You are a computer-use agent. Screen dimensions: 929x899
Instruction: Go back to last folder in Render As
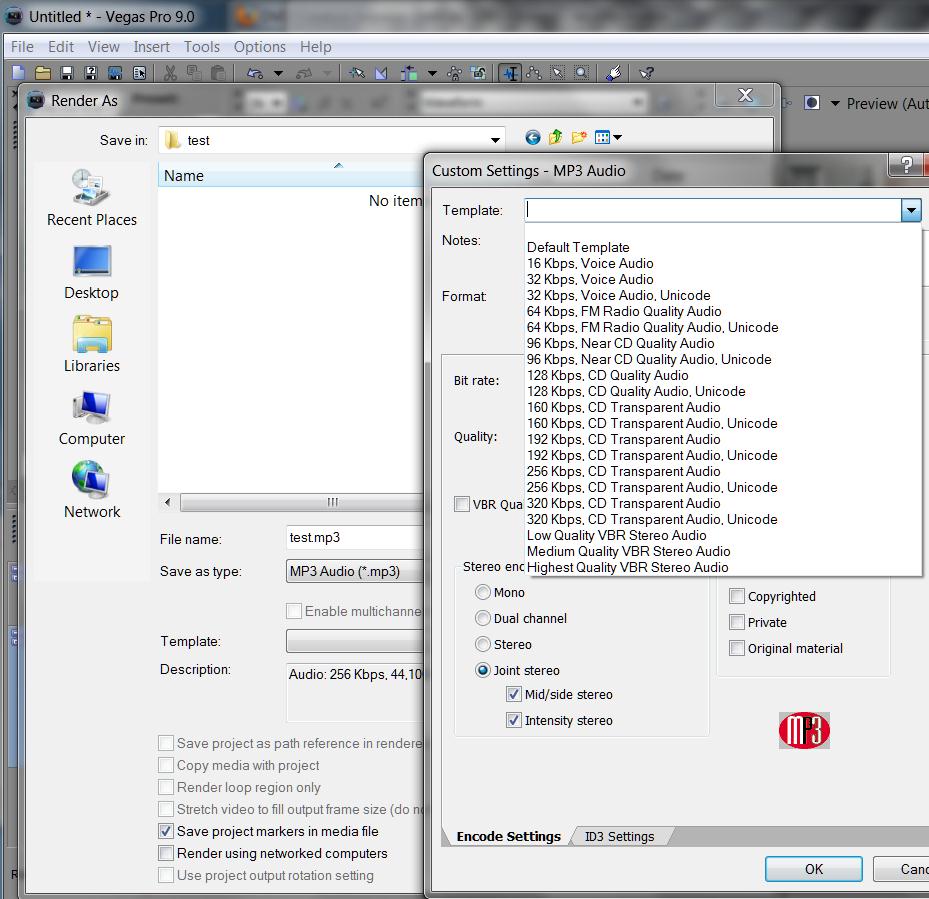tap(533, 137)
